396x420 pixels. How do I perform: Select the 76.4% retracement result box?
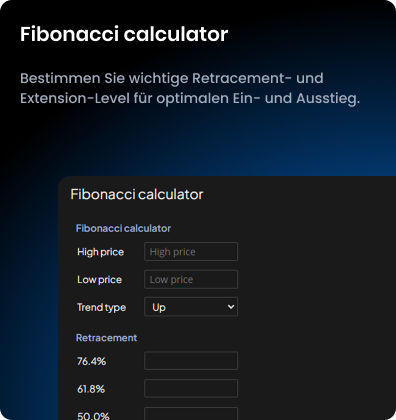pyautogui.click(x=191, y=361)
